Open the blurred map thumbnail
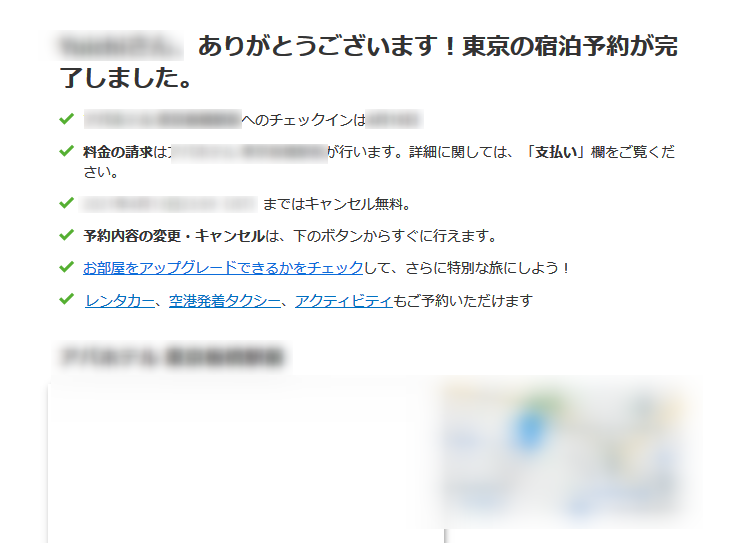This screenshot has width=733, height=543. [570, 455]
